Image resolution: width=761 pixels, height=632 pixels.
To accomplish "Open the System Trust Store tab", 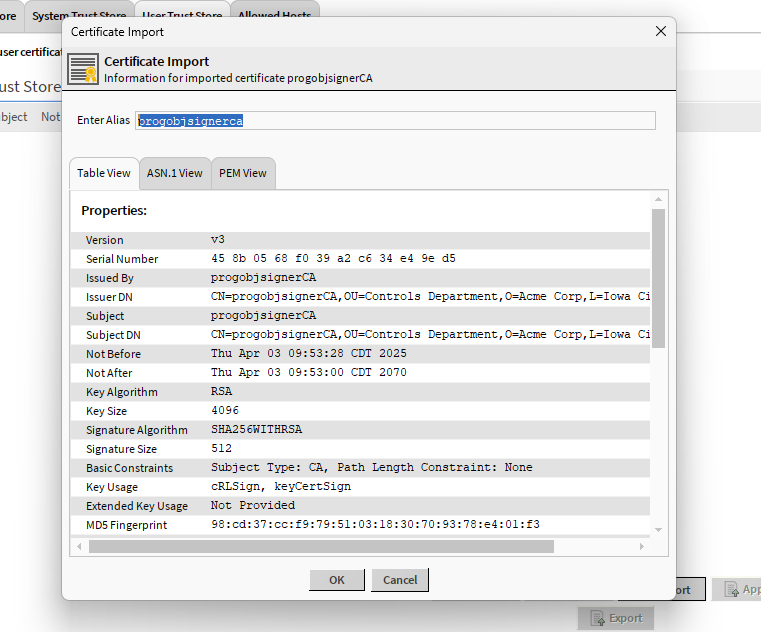I will click(x=79, y=16).
